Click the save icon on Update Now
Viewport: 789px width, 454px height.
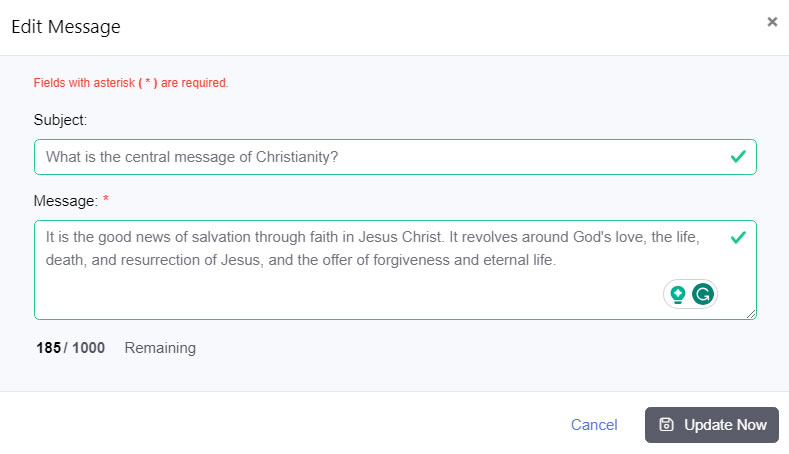tap(667, 424)
